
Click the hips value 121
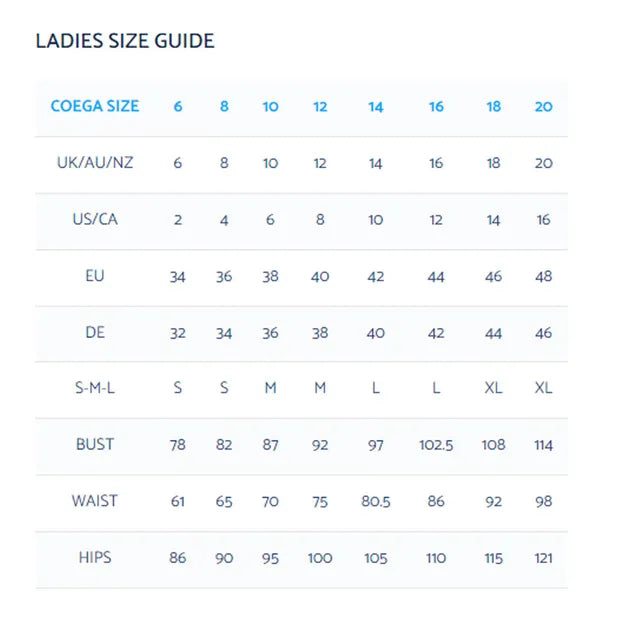[x=543, y=558]
